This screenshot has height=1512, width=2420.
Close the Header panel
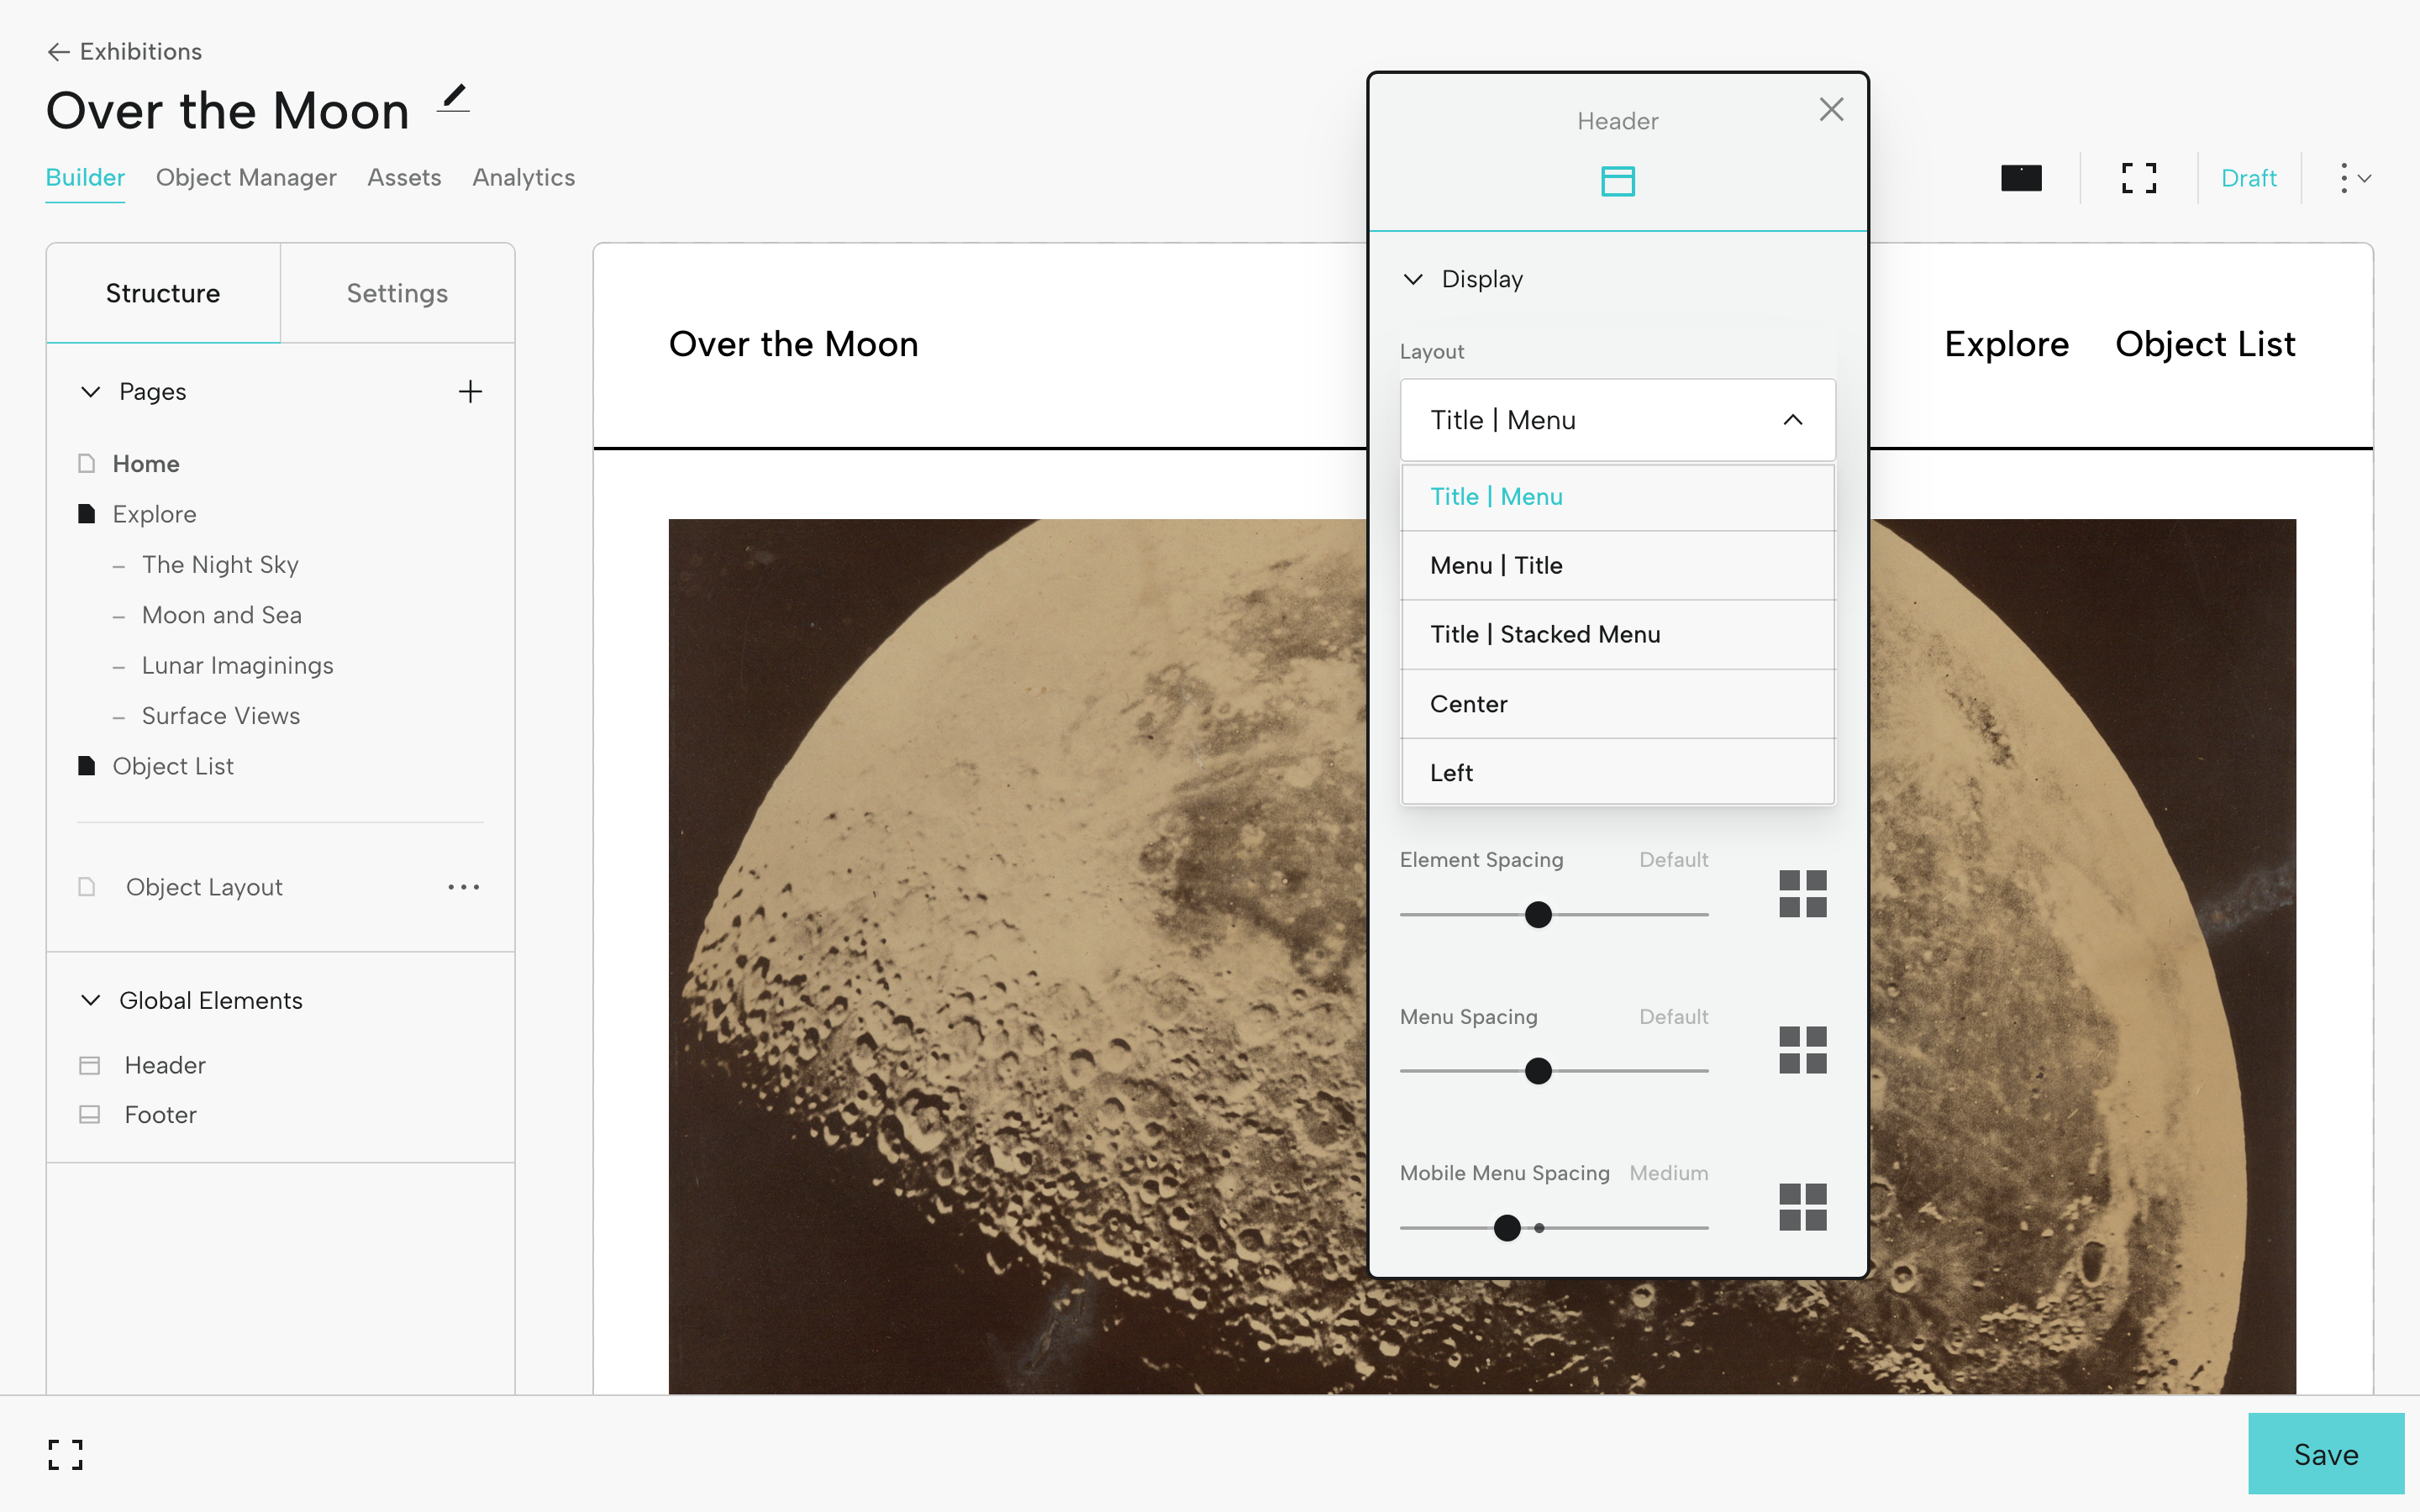pyautogui.click(x=1831, y=109)
